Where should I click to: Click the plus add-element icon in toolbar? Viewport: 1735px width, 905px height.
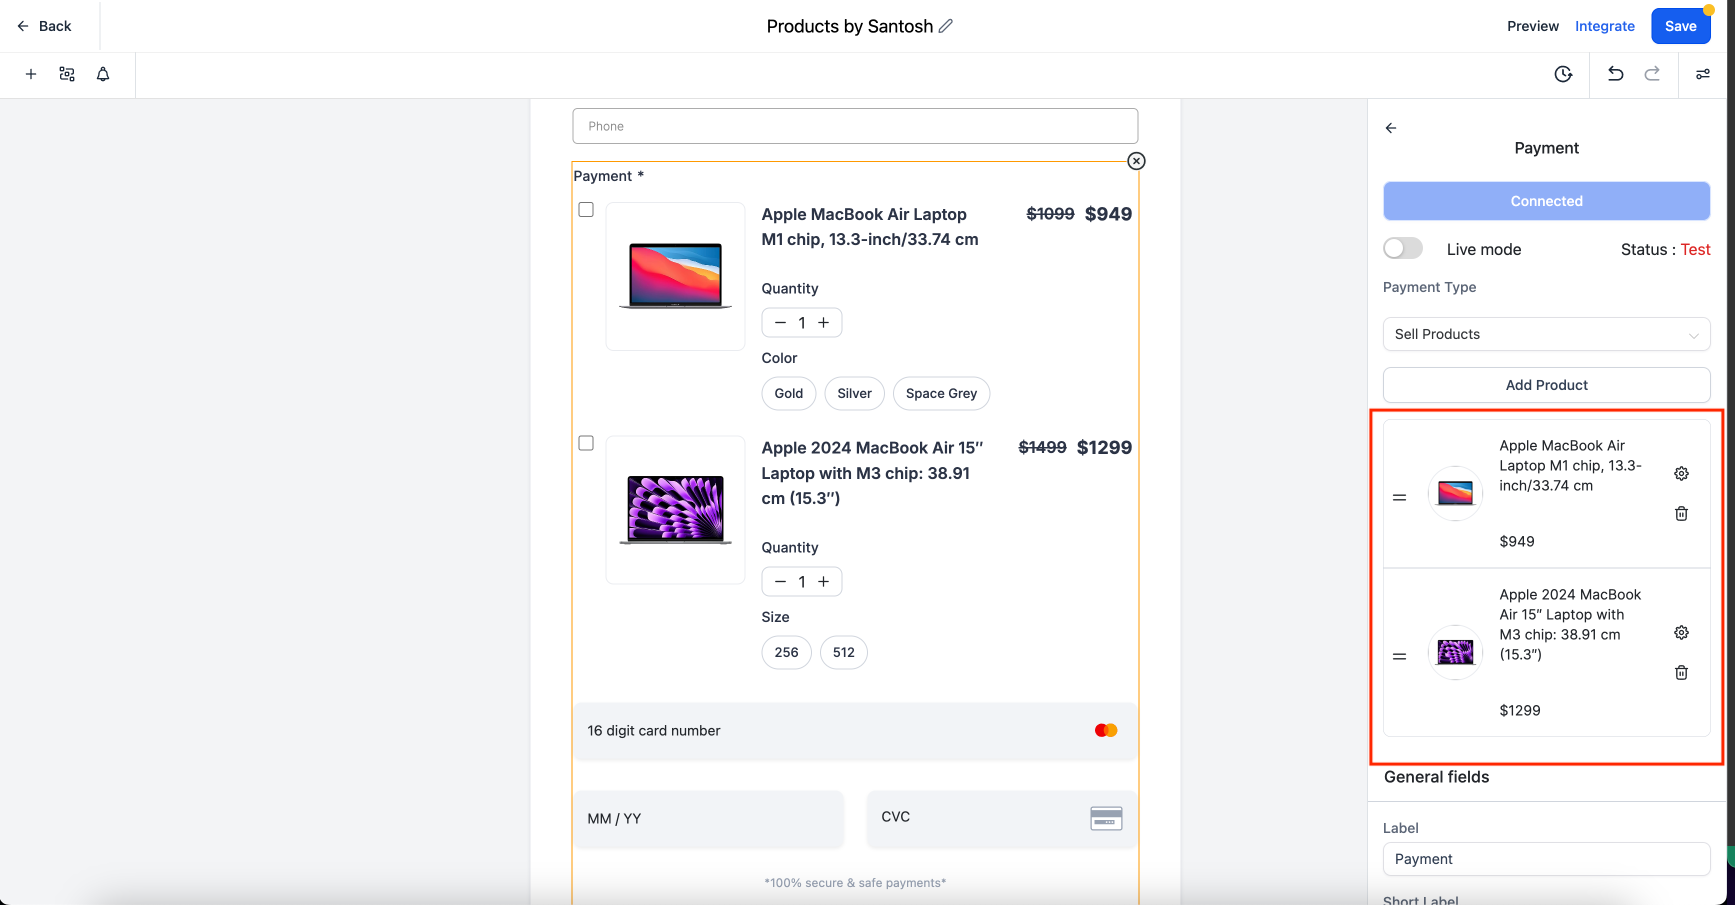[x=31, y=74]
